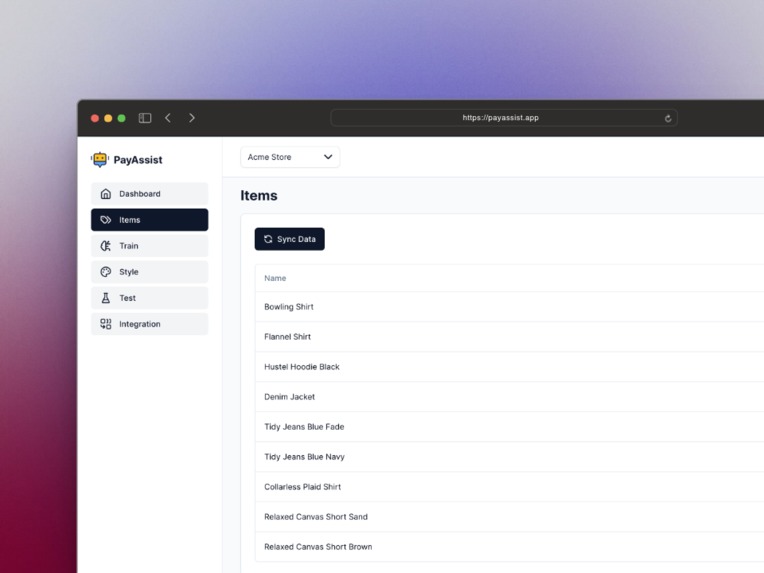The width and height of the screenshot is (764, 573).
Task: Click the red close window button
Action: click(x=95, y=118)
